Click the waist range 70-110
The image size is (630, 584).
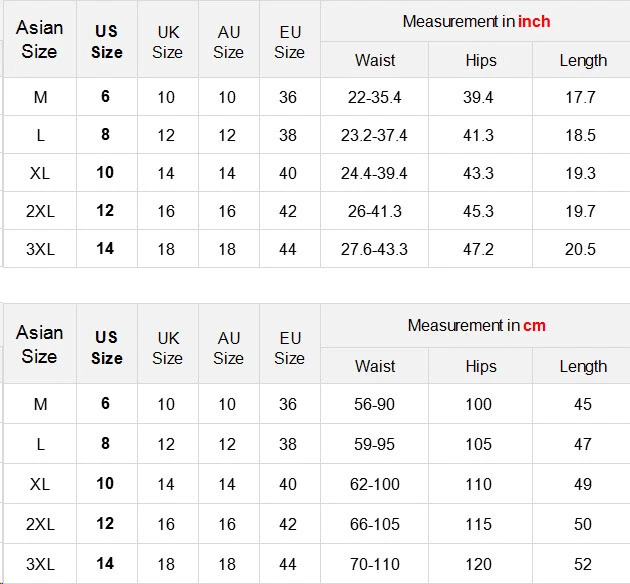374,564
